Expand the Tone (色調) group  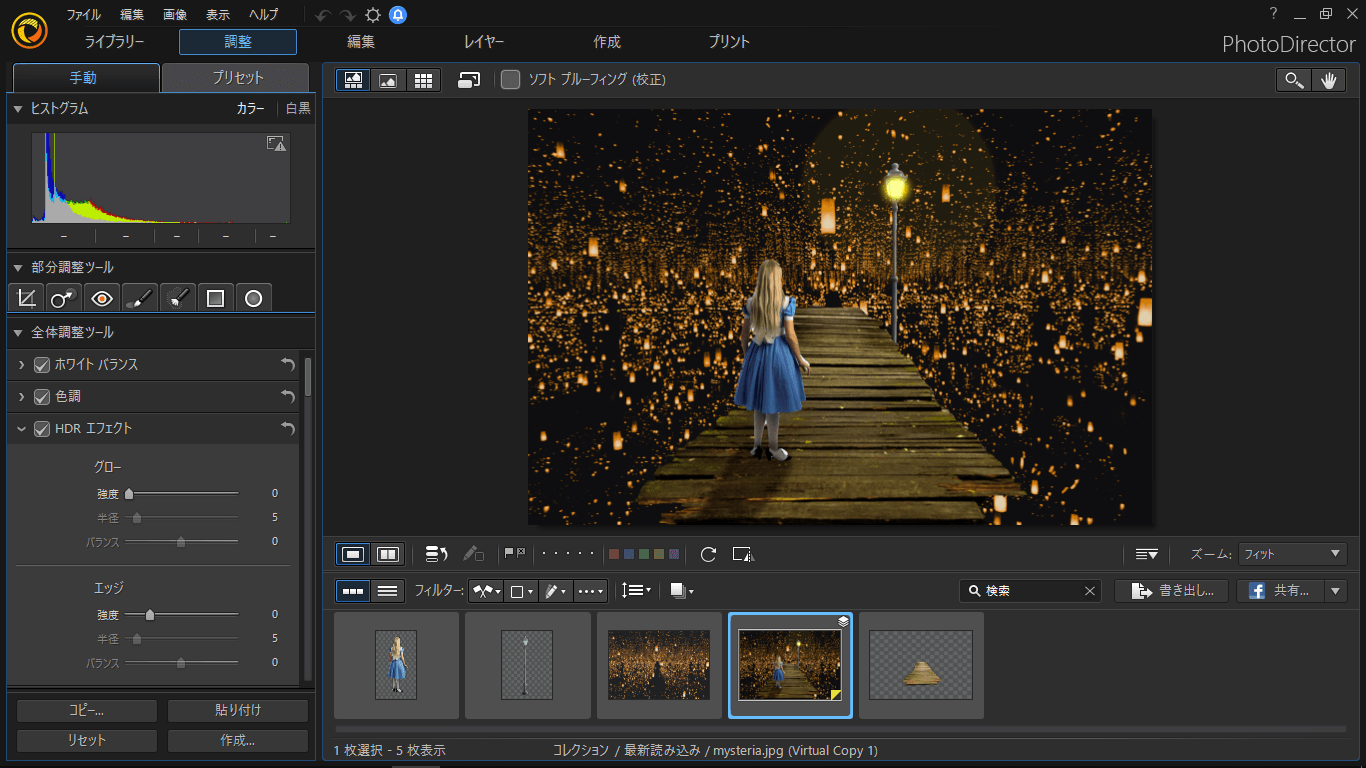pos(21,397)
